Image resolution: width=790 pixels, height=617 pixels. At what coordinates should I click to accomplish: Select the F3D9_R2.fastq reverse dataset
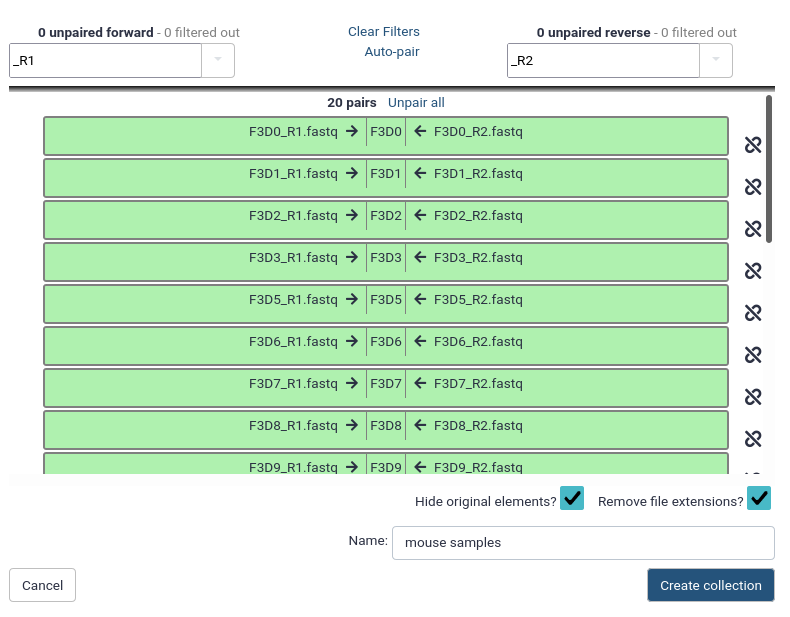tap(478, 467)
